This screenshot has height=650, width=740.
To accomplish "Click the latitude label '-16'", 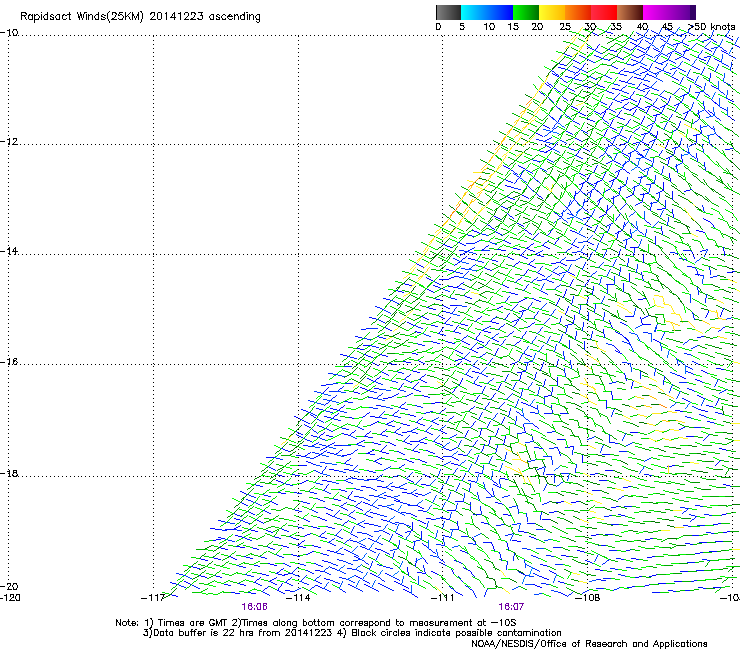I will tap(9, 362).
